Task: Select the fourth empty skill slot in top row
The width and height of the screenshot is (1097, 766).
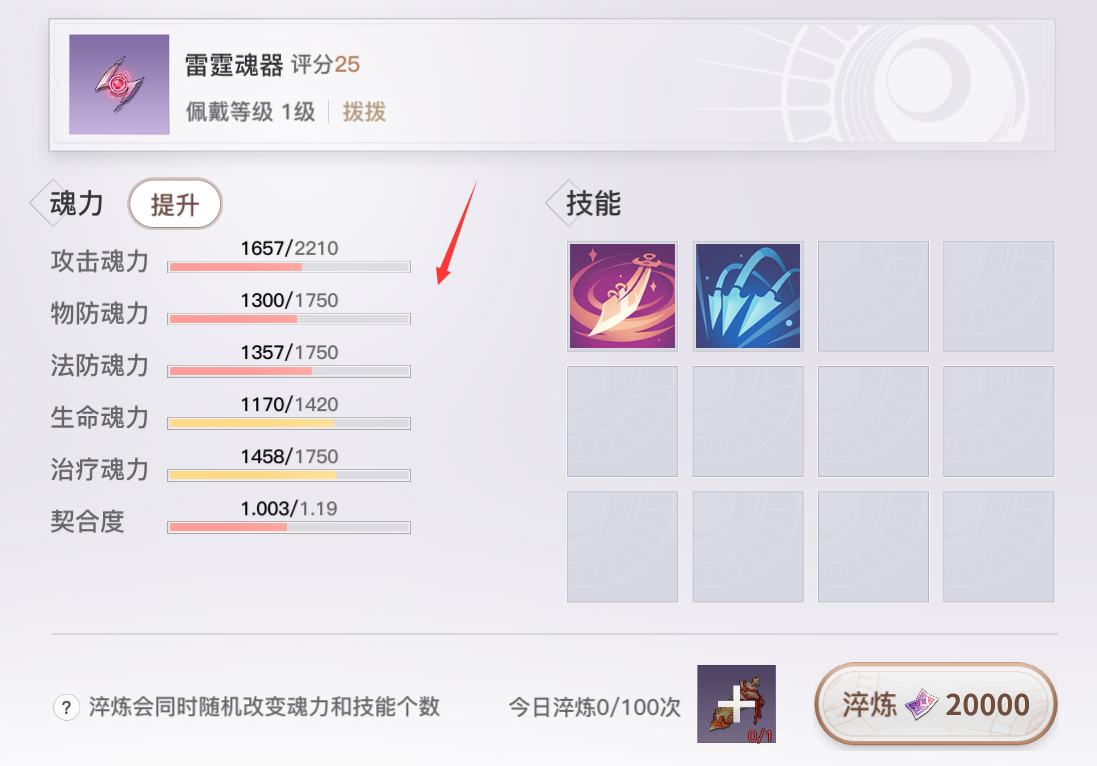Action: pos(998,296)
